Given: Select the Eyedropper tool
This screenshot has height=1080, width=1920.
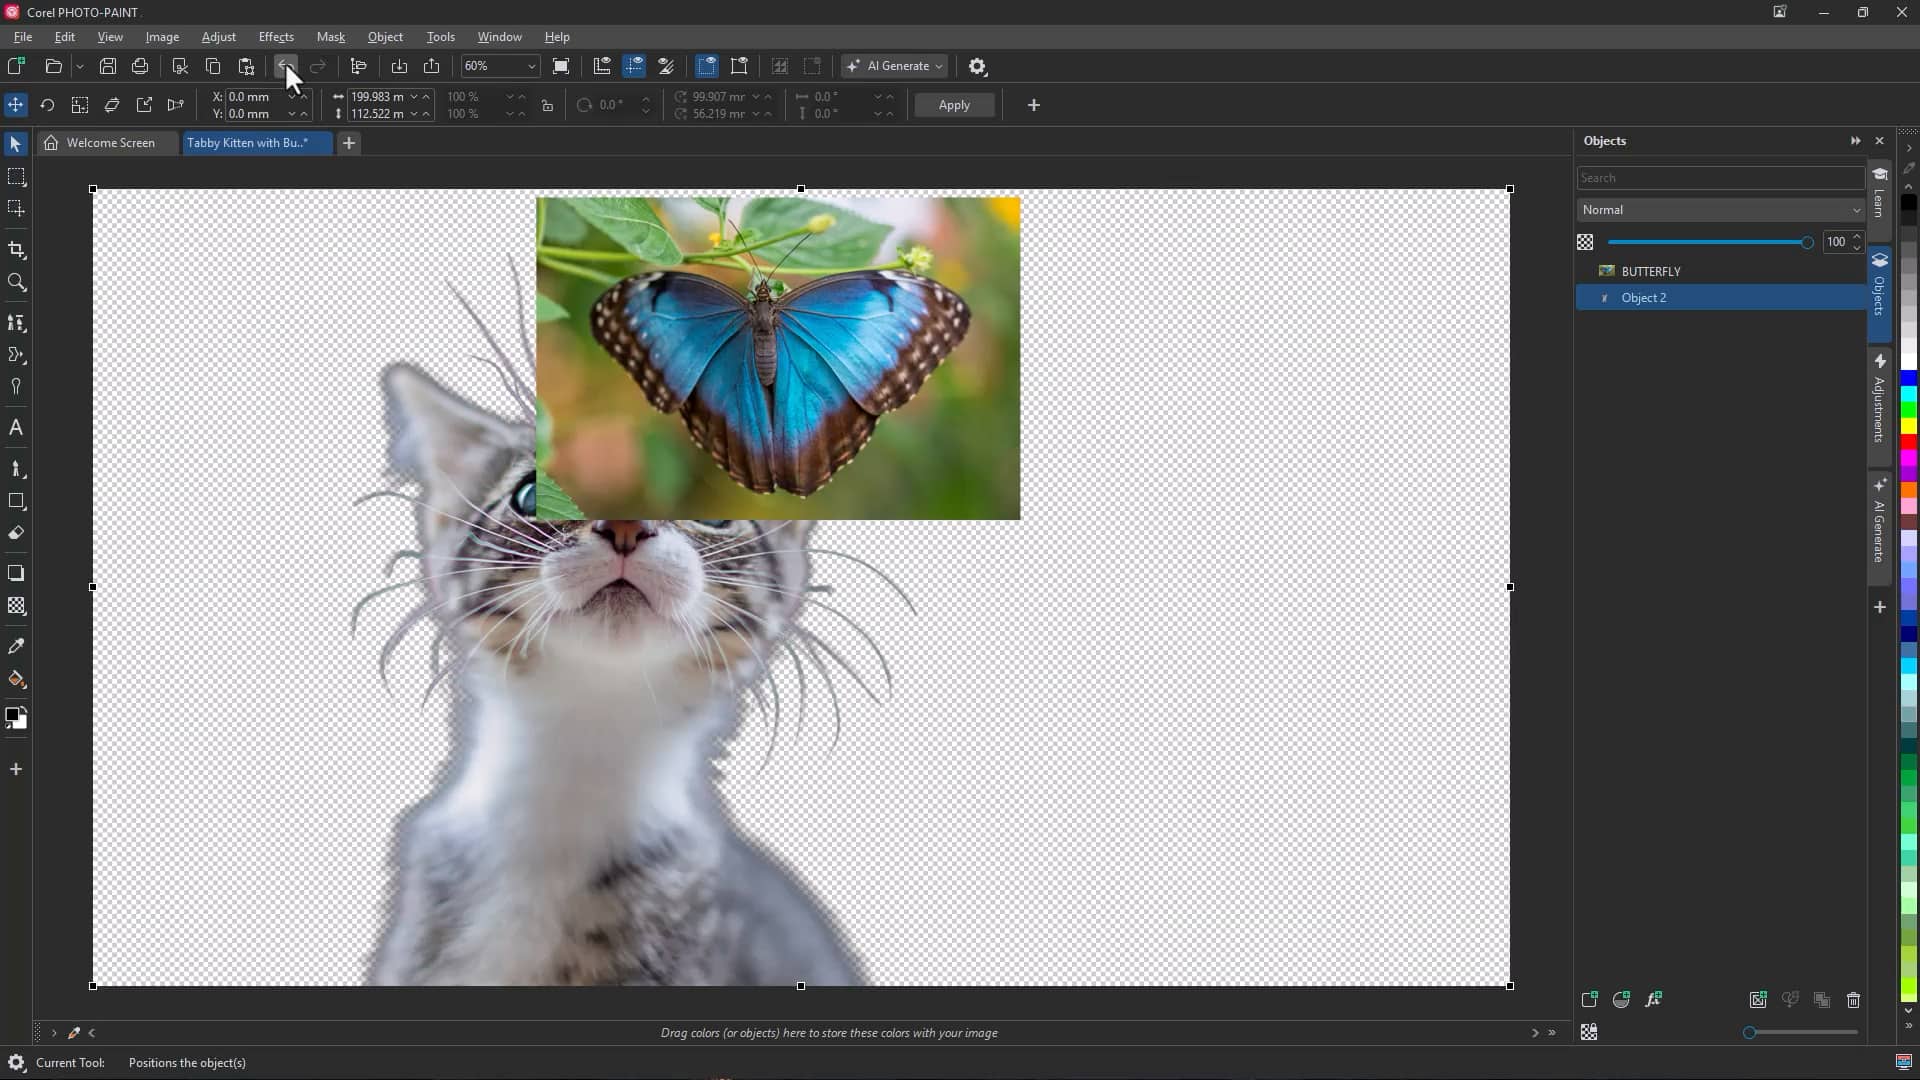Looking at the screenshot, I should [16, 646].
